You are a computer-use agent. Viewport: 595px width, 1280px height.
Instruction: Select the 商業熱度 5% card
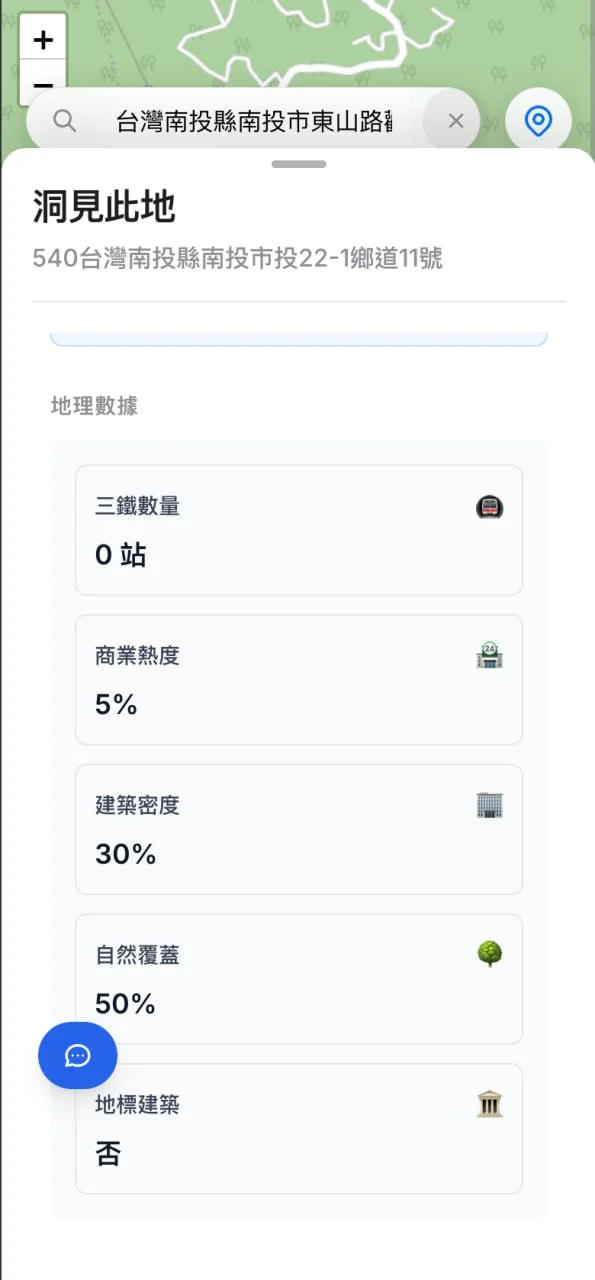pyautogui.click(x=298, y=680)
